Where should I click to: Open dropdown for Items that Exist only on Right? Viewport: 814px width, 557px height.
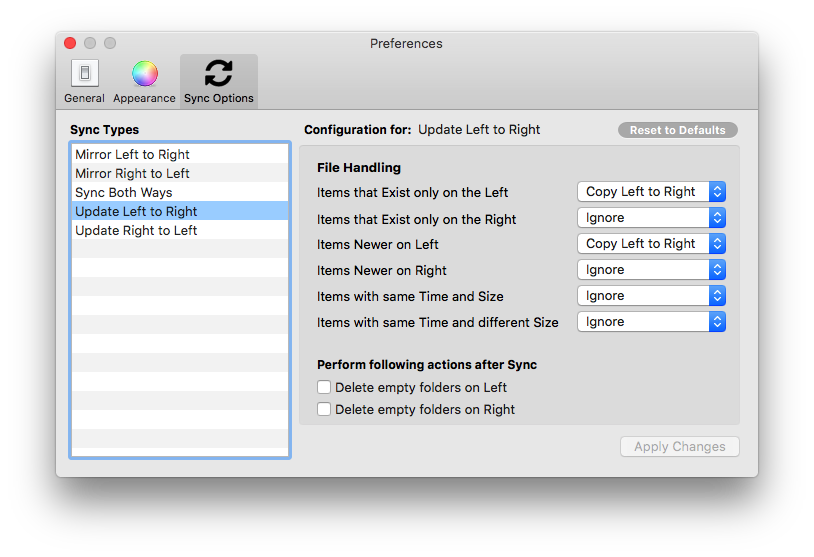[651, 218]
